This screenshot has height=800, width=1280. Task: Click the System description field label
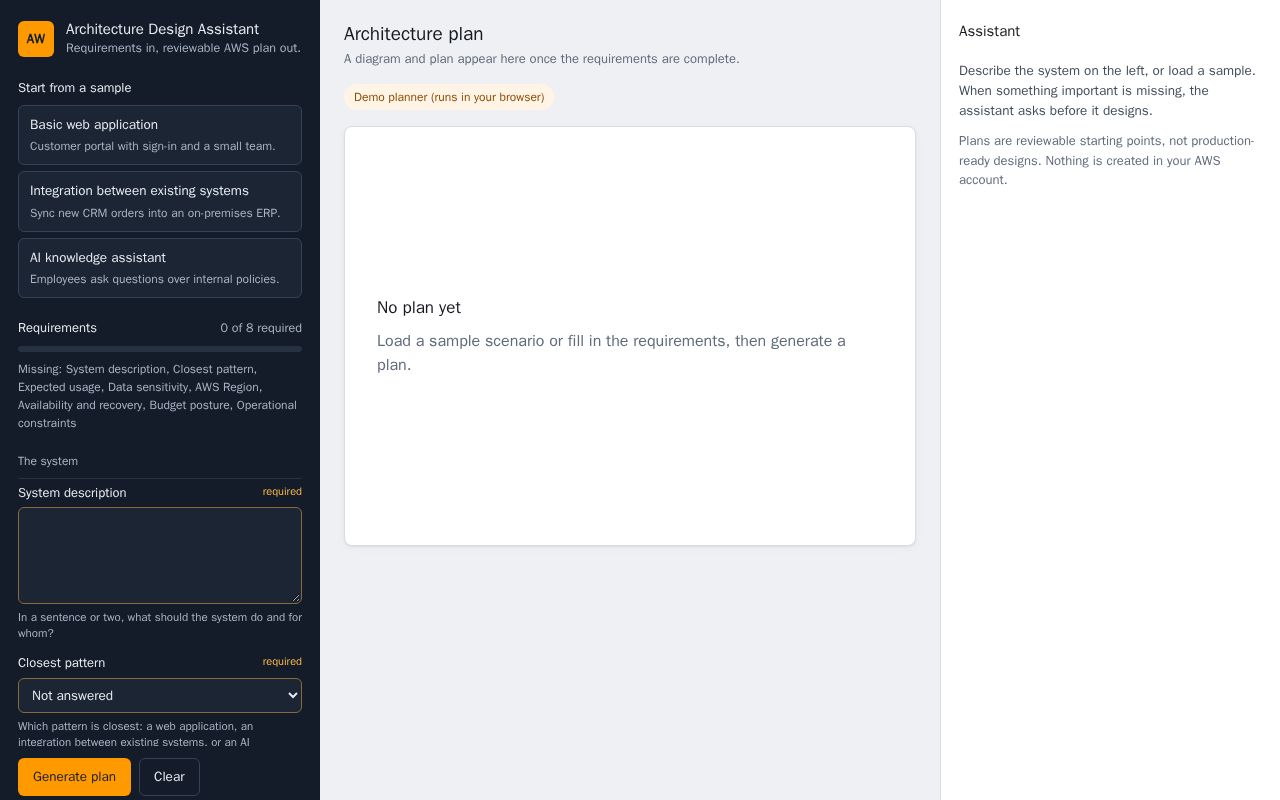tap(72, 493)
